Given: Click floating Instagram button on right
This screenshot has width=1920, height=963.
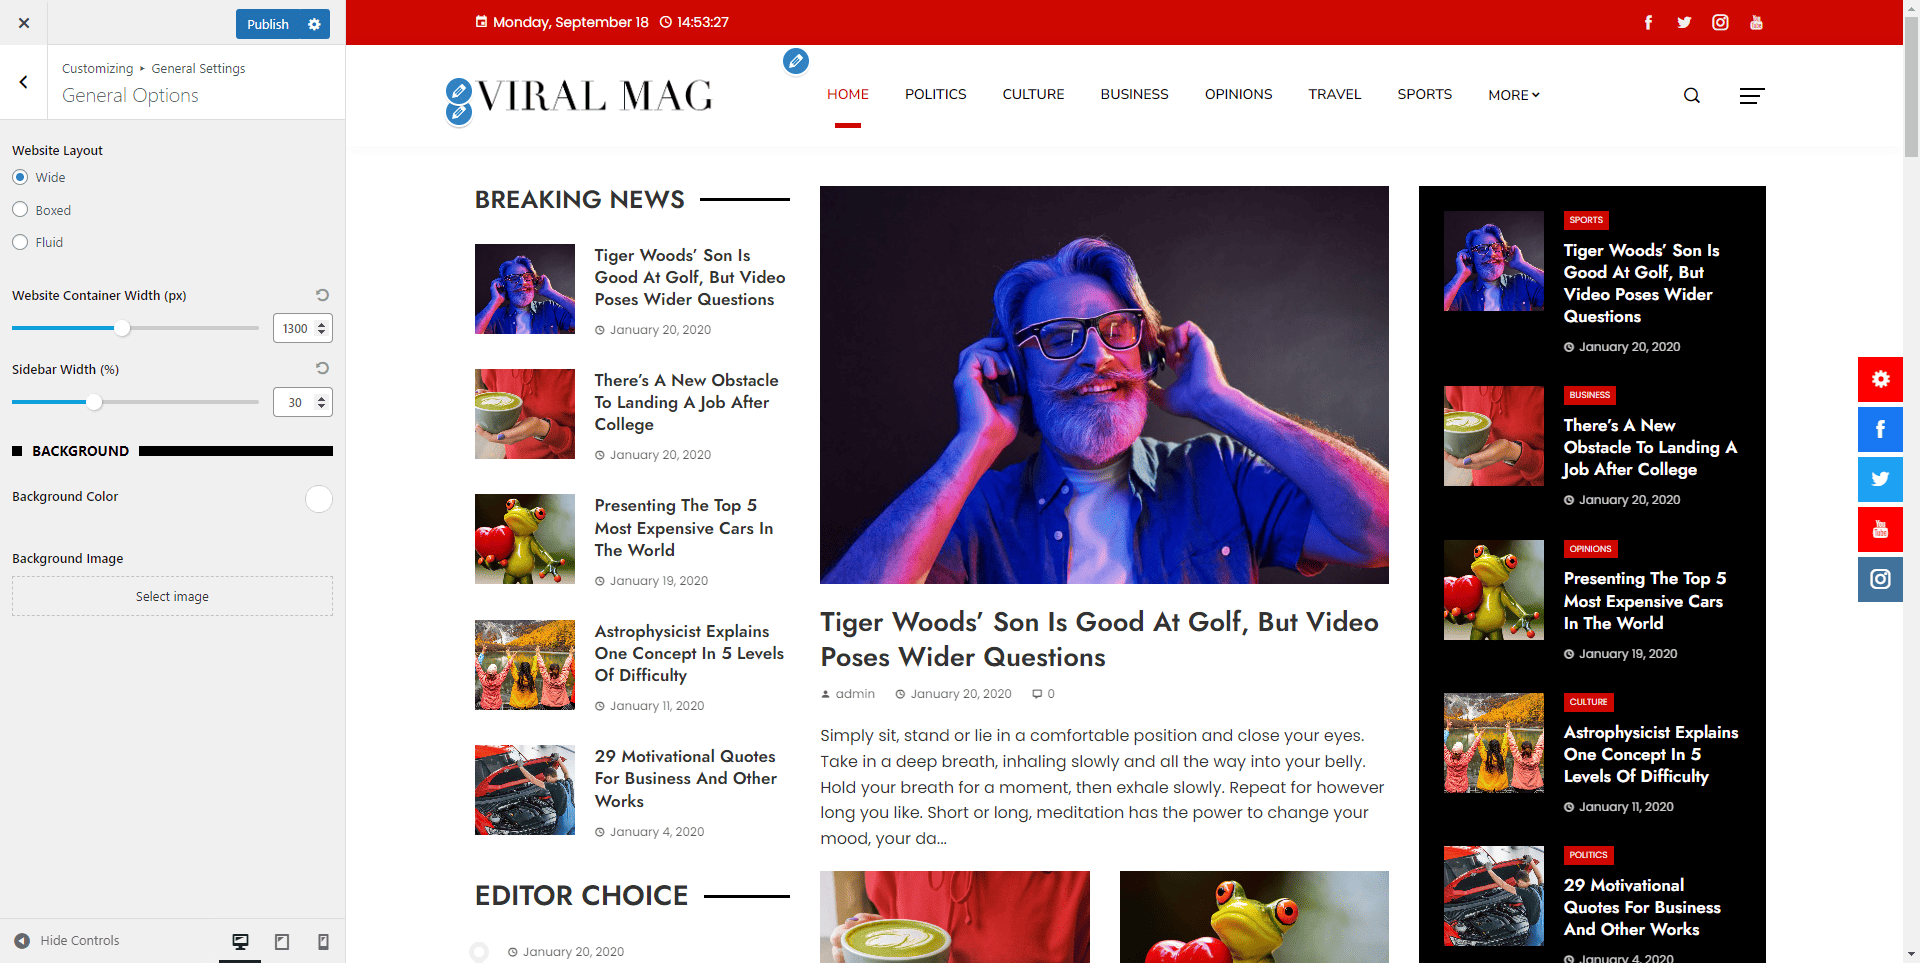Looking at the screenshot, I should (1880, 579).
